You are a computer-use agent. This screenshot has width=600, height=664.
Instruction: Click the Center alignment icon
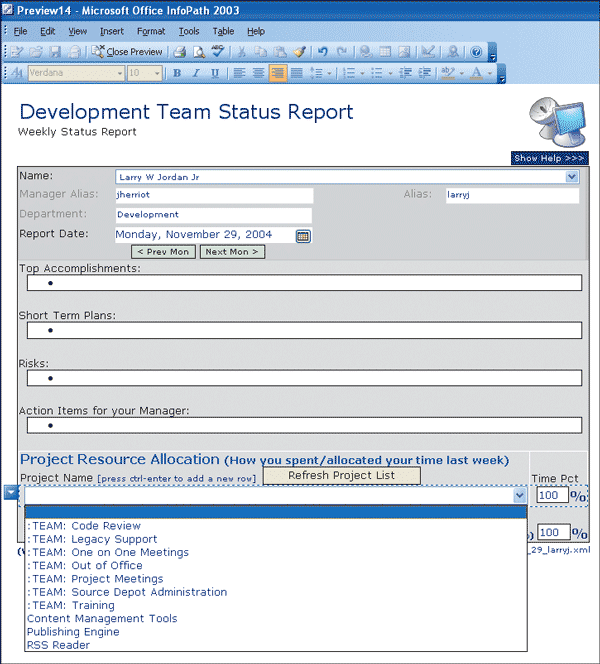coord(258,73)
